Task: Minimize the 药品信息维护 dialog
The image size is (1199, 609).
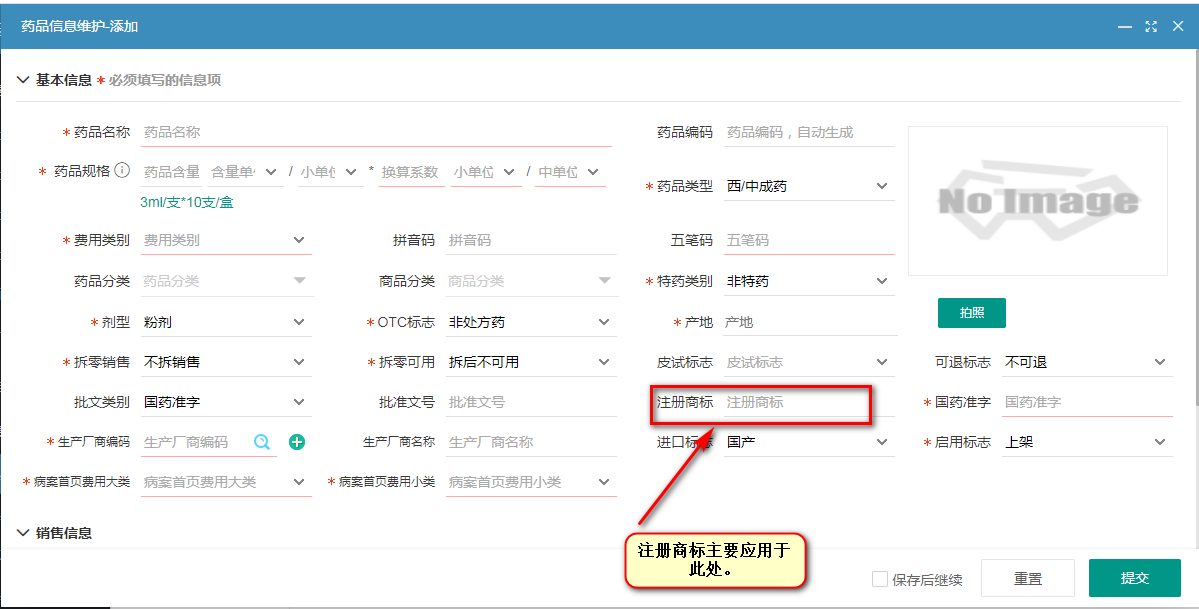Action: tap(1125, 27)
